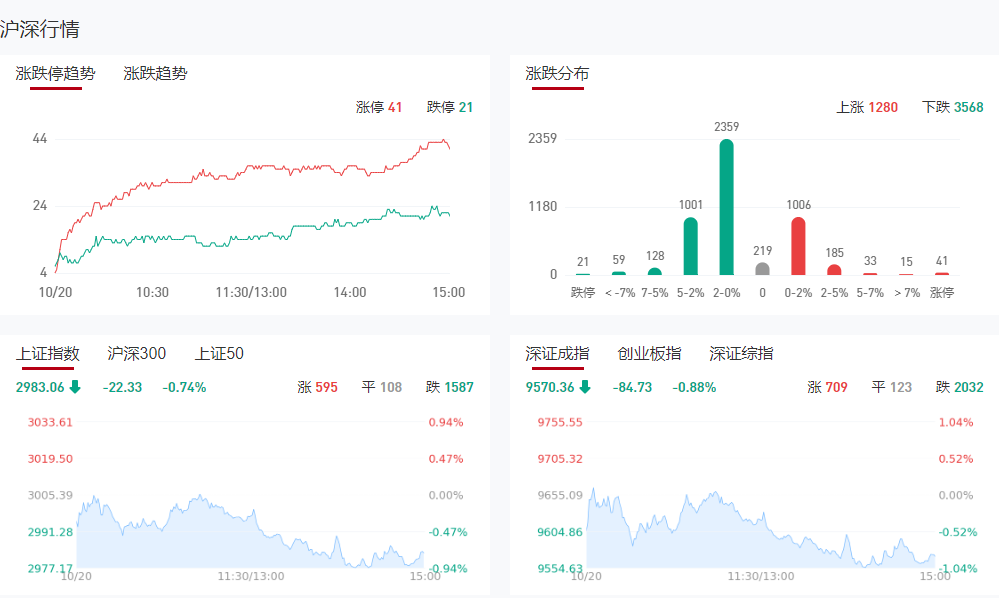
Task: Click green down arrow beside 2983.06
Action: point(75,387)
